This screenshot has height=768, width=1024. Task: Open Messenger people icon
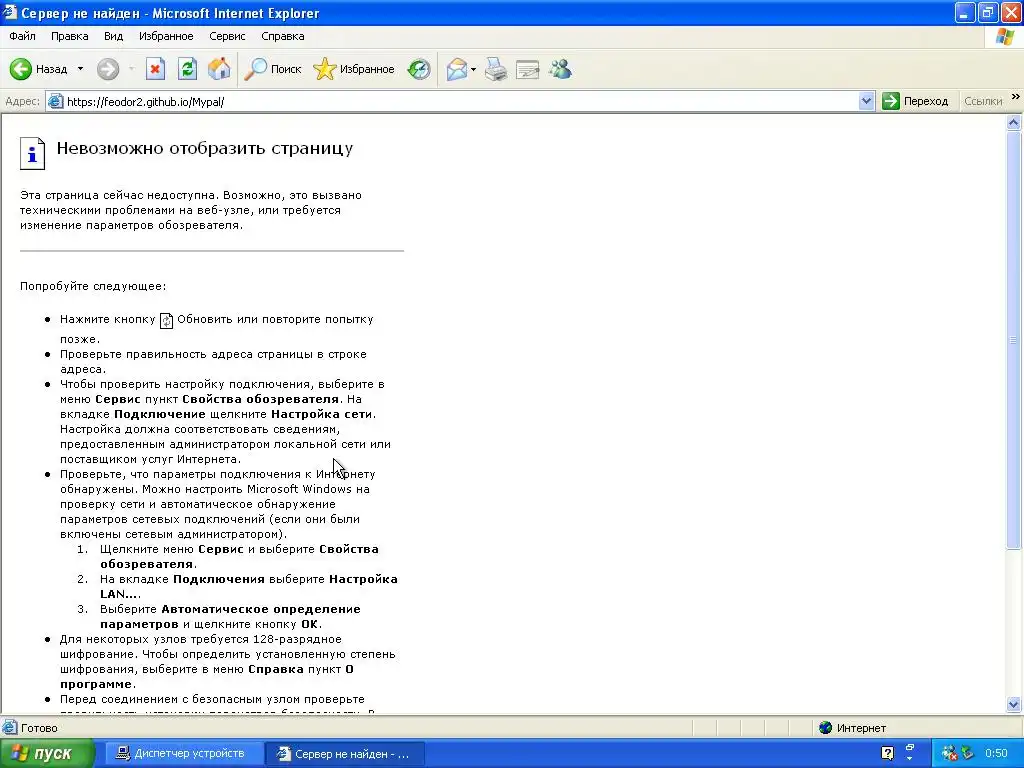[x=560, y=69]
